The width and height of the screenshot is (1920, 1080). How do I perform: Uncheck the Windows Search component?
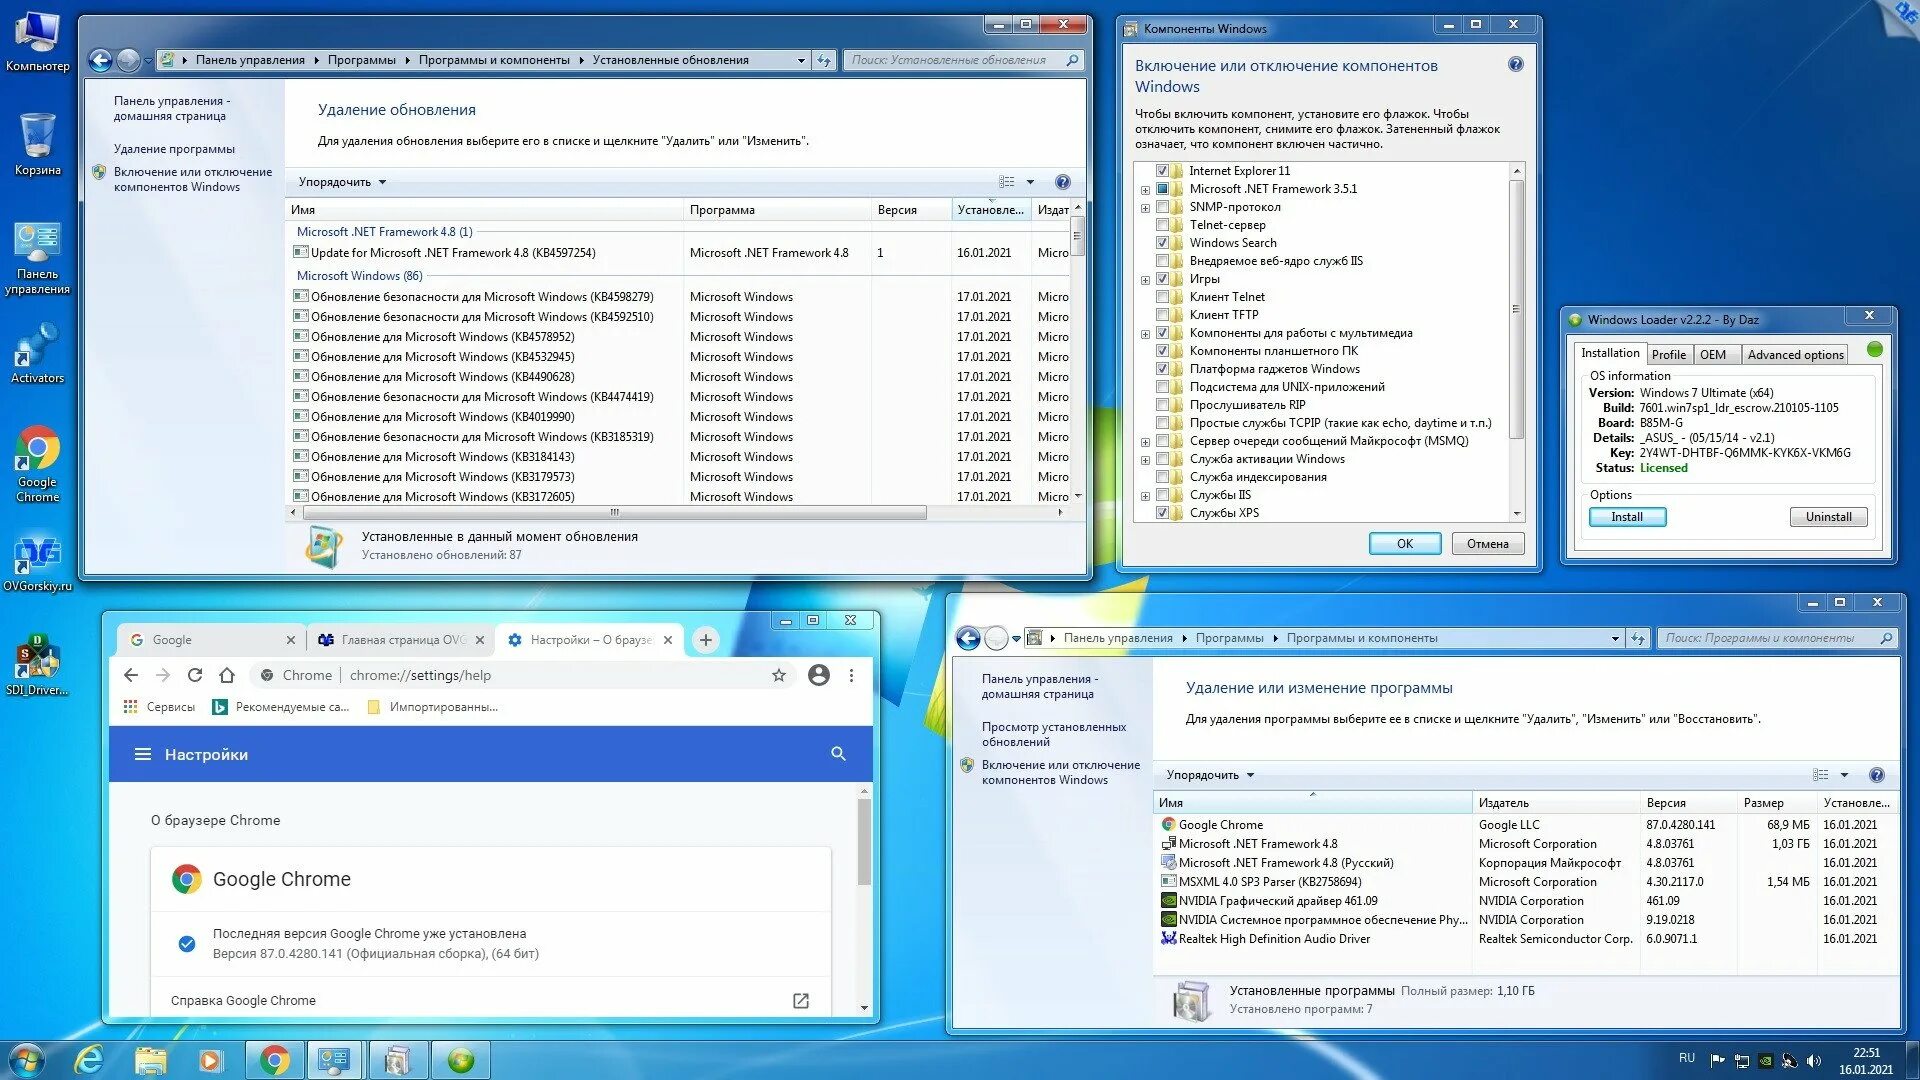(x=1163, y=242)
